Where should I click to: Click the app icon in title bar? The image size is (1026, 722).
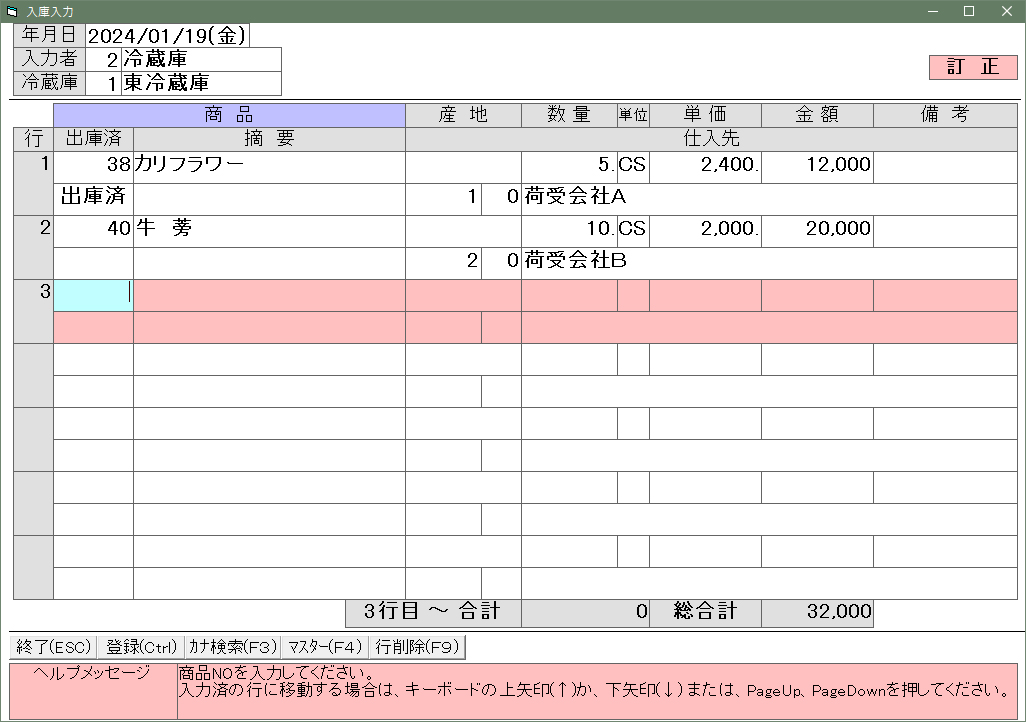click(x=12, y=11)
